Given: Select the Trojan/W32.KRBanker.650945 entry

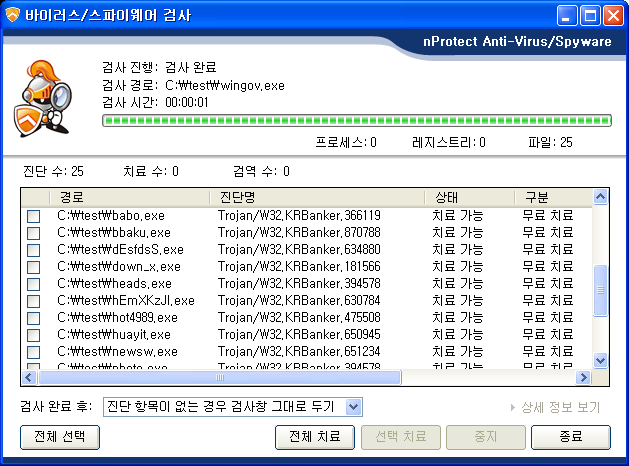Looking at the screenshot, I should [x=299, y=334].
